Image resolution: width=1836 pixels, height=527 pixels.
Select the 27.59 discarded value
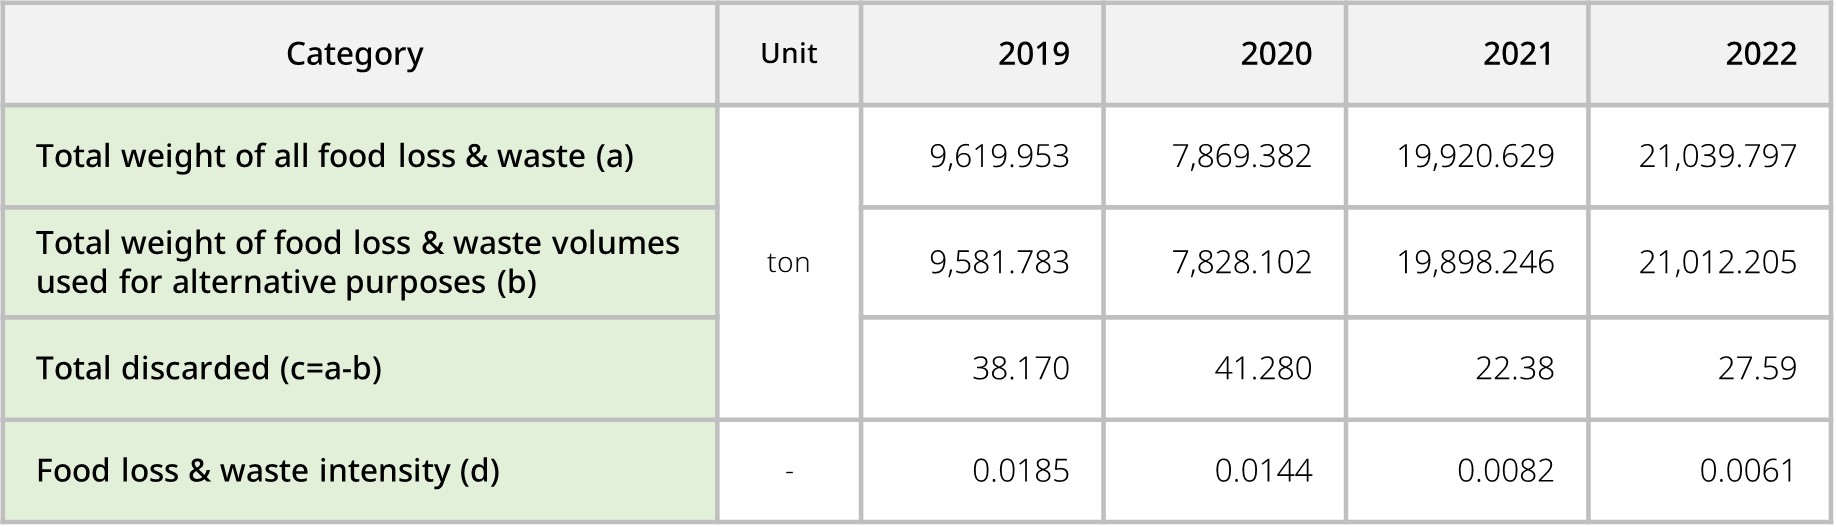click(x=1757, y=369)
